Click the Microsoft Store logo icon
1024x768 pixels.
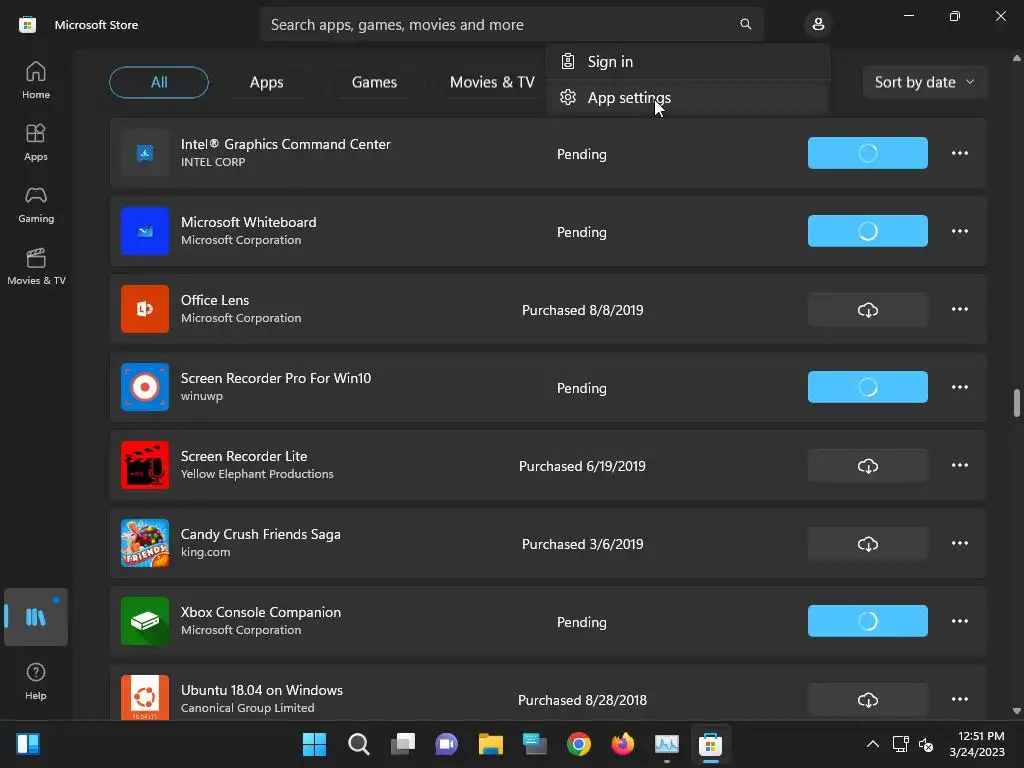click(27, 25)
